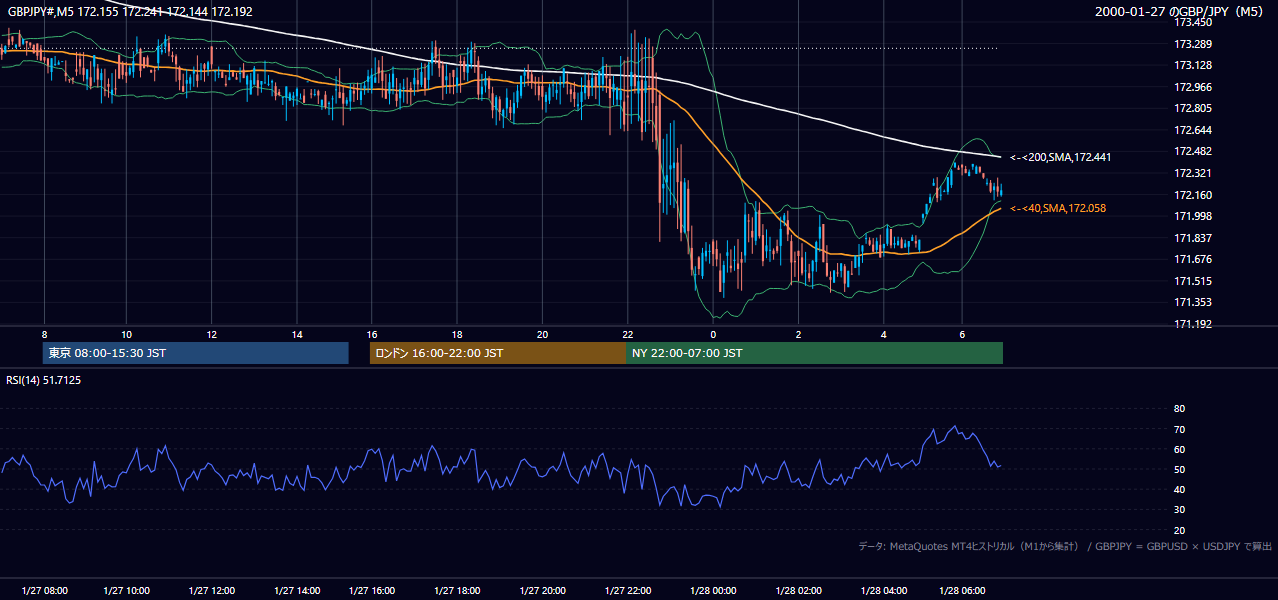
Task: Select the London 16:00-22:00 JST session bar
Action: [497, 353]
